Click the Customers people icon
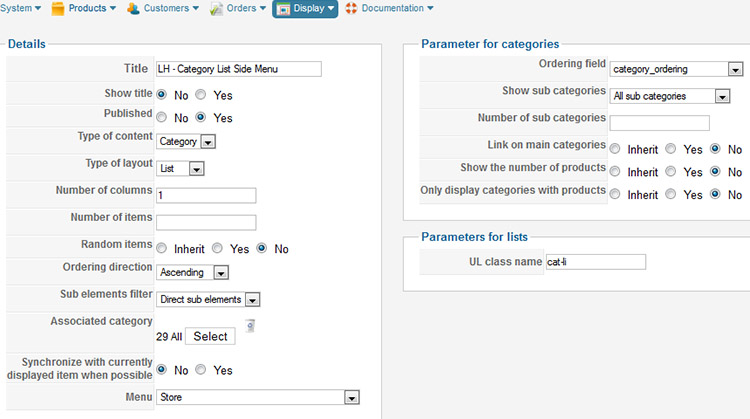This screenshot has height=419, width=750. point(133,9)
